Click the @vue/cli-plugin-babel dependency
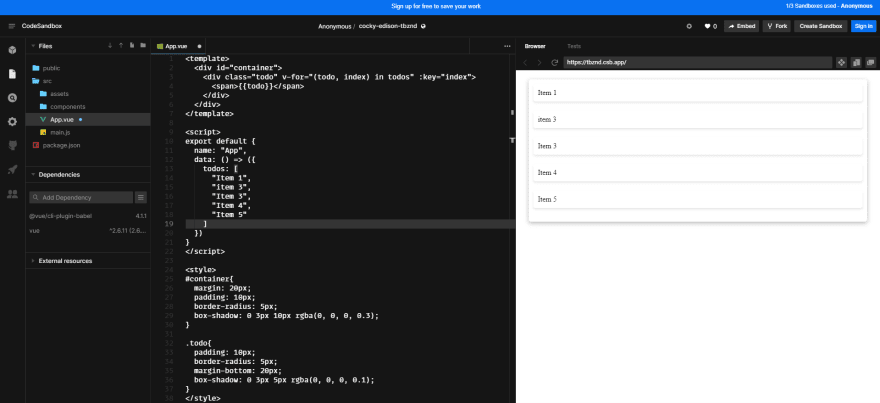 [60, 216]
